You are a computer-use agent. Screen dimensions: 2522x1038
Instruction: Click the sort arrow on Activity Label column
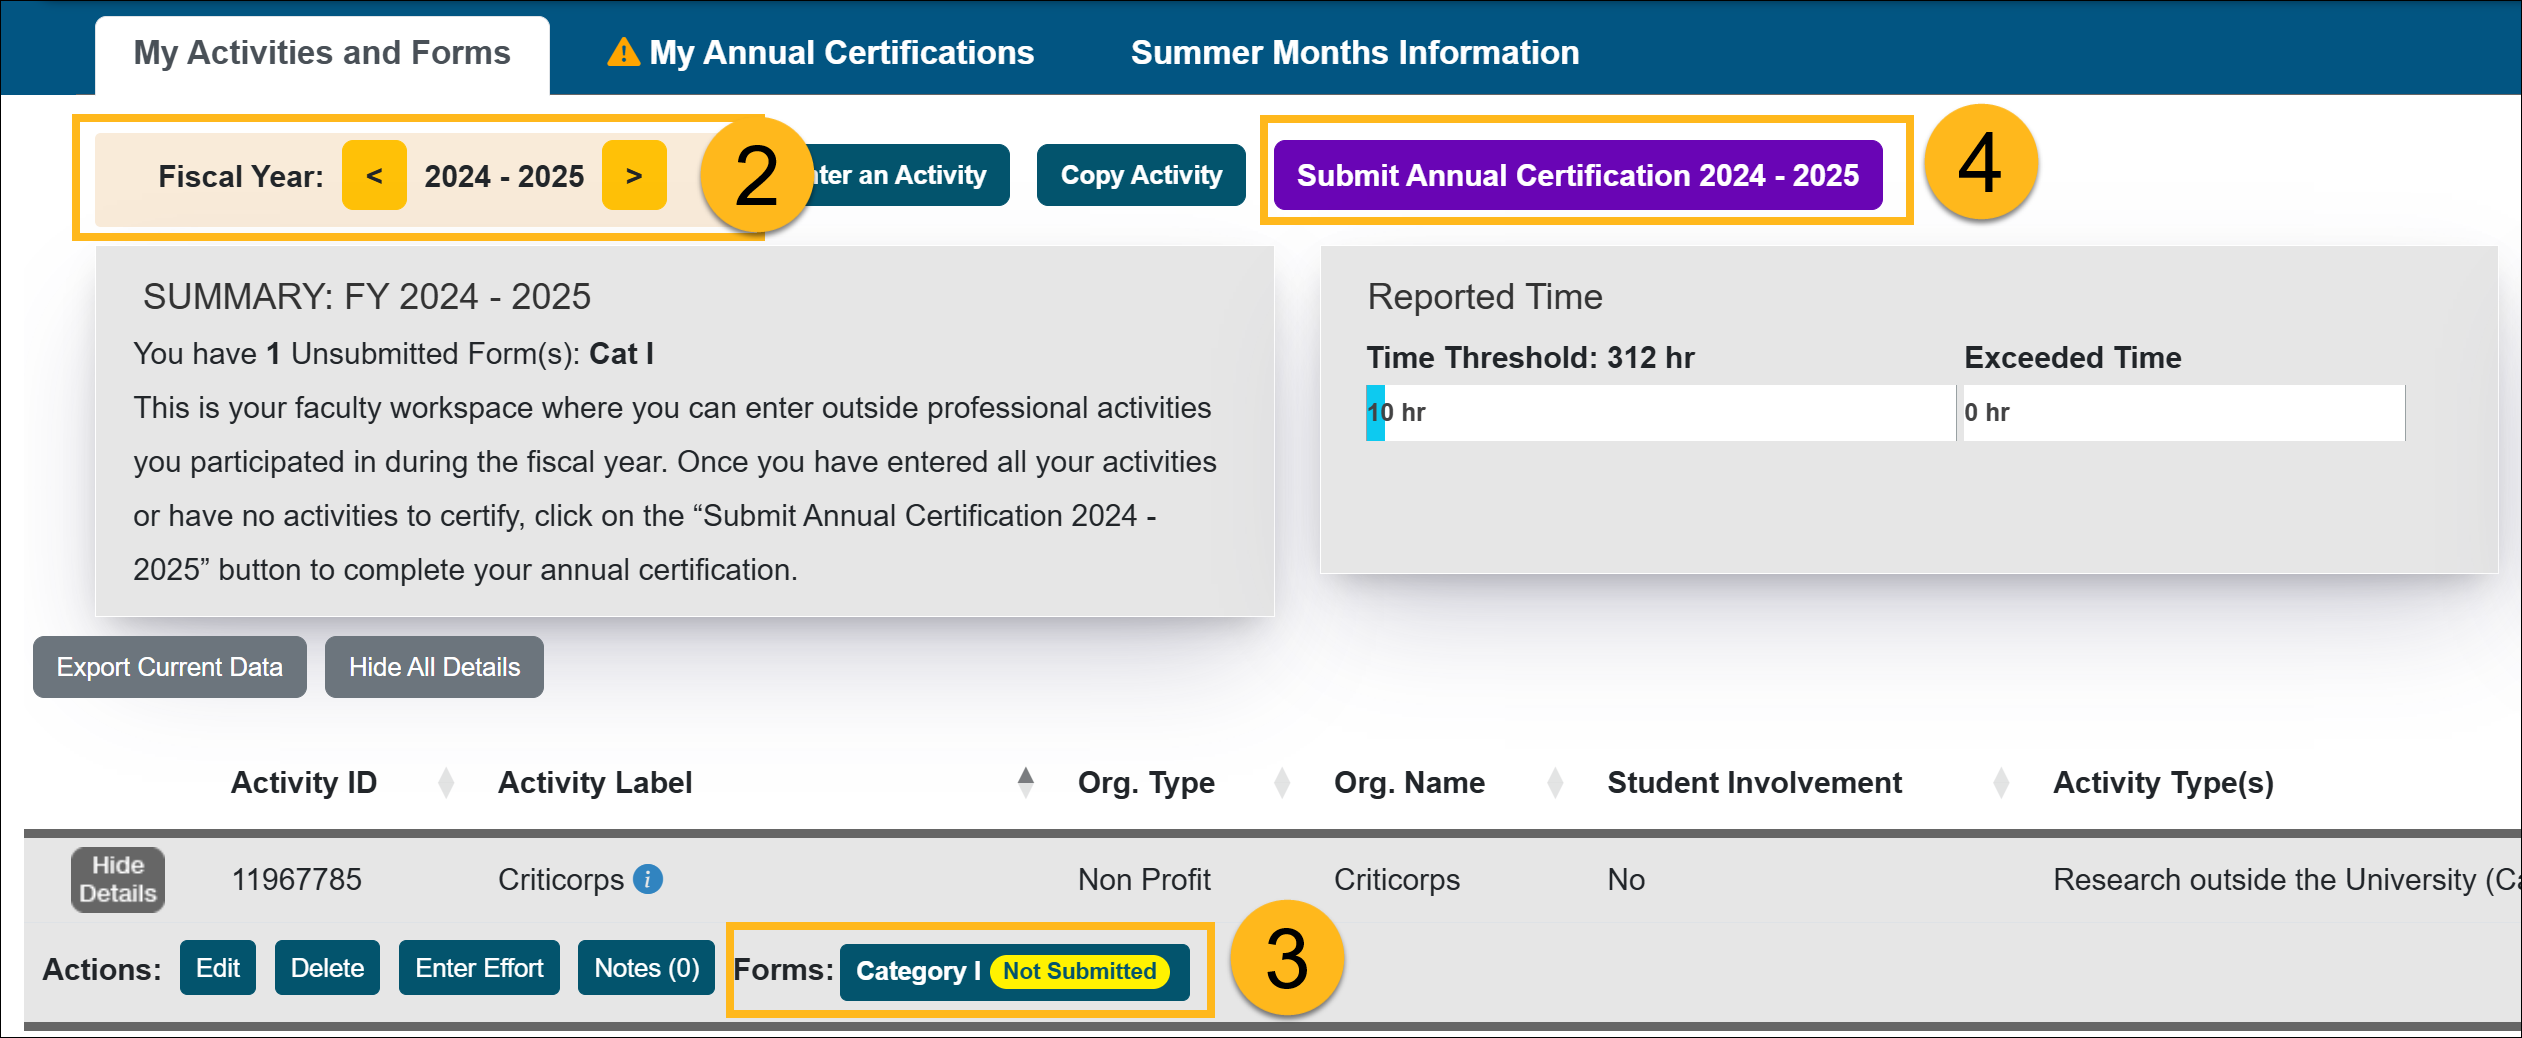(1027, 782)
